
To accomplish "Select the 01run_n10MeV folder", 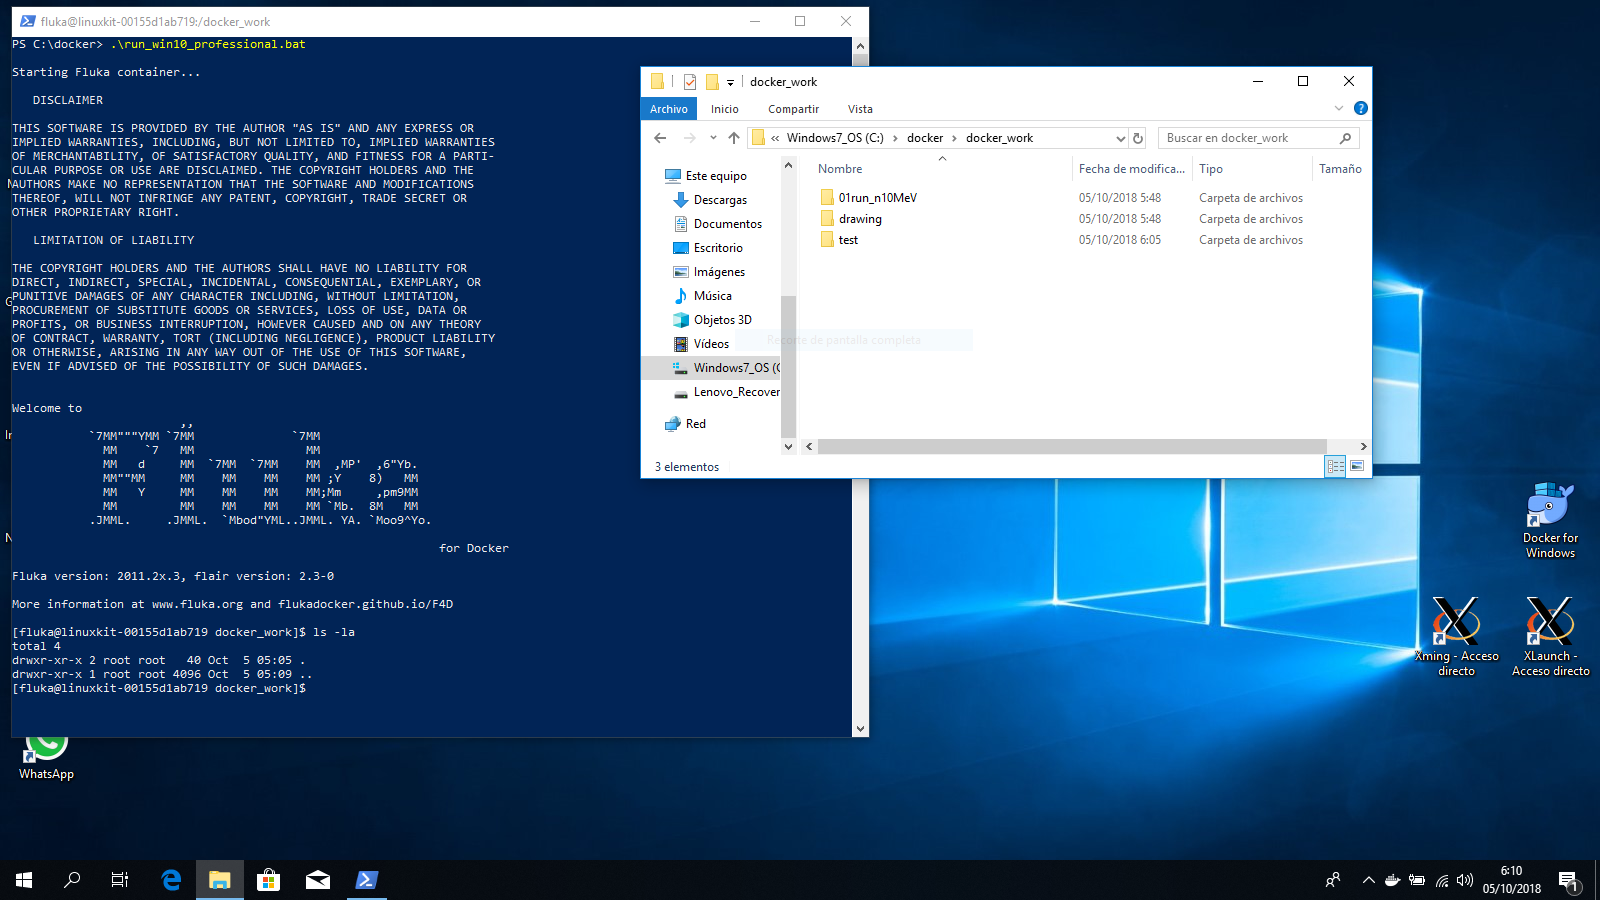I will pyautogui.click(x=878, y=198).
